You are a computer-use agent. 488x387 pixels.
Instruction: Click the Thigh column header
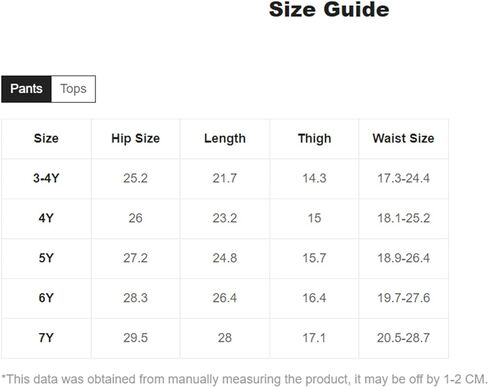click(314, 138)
